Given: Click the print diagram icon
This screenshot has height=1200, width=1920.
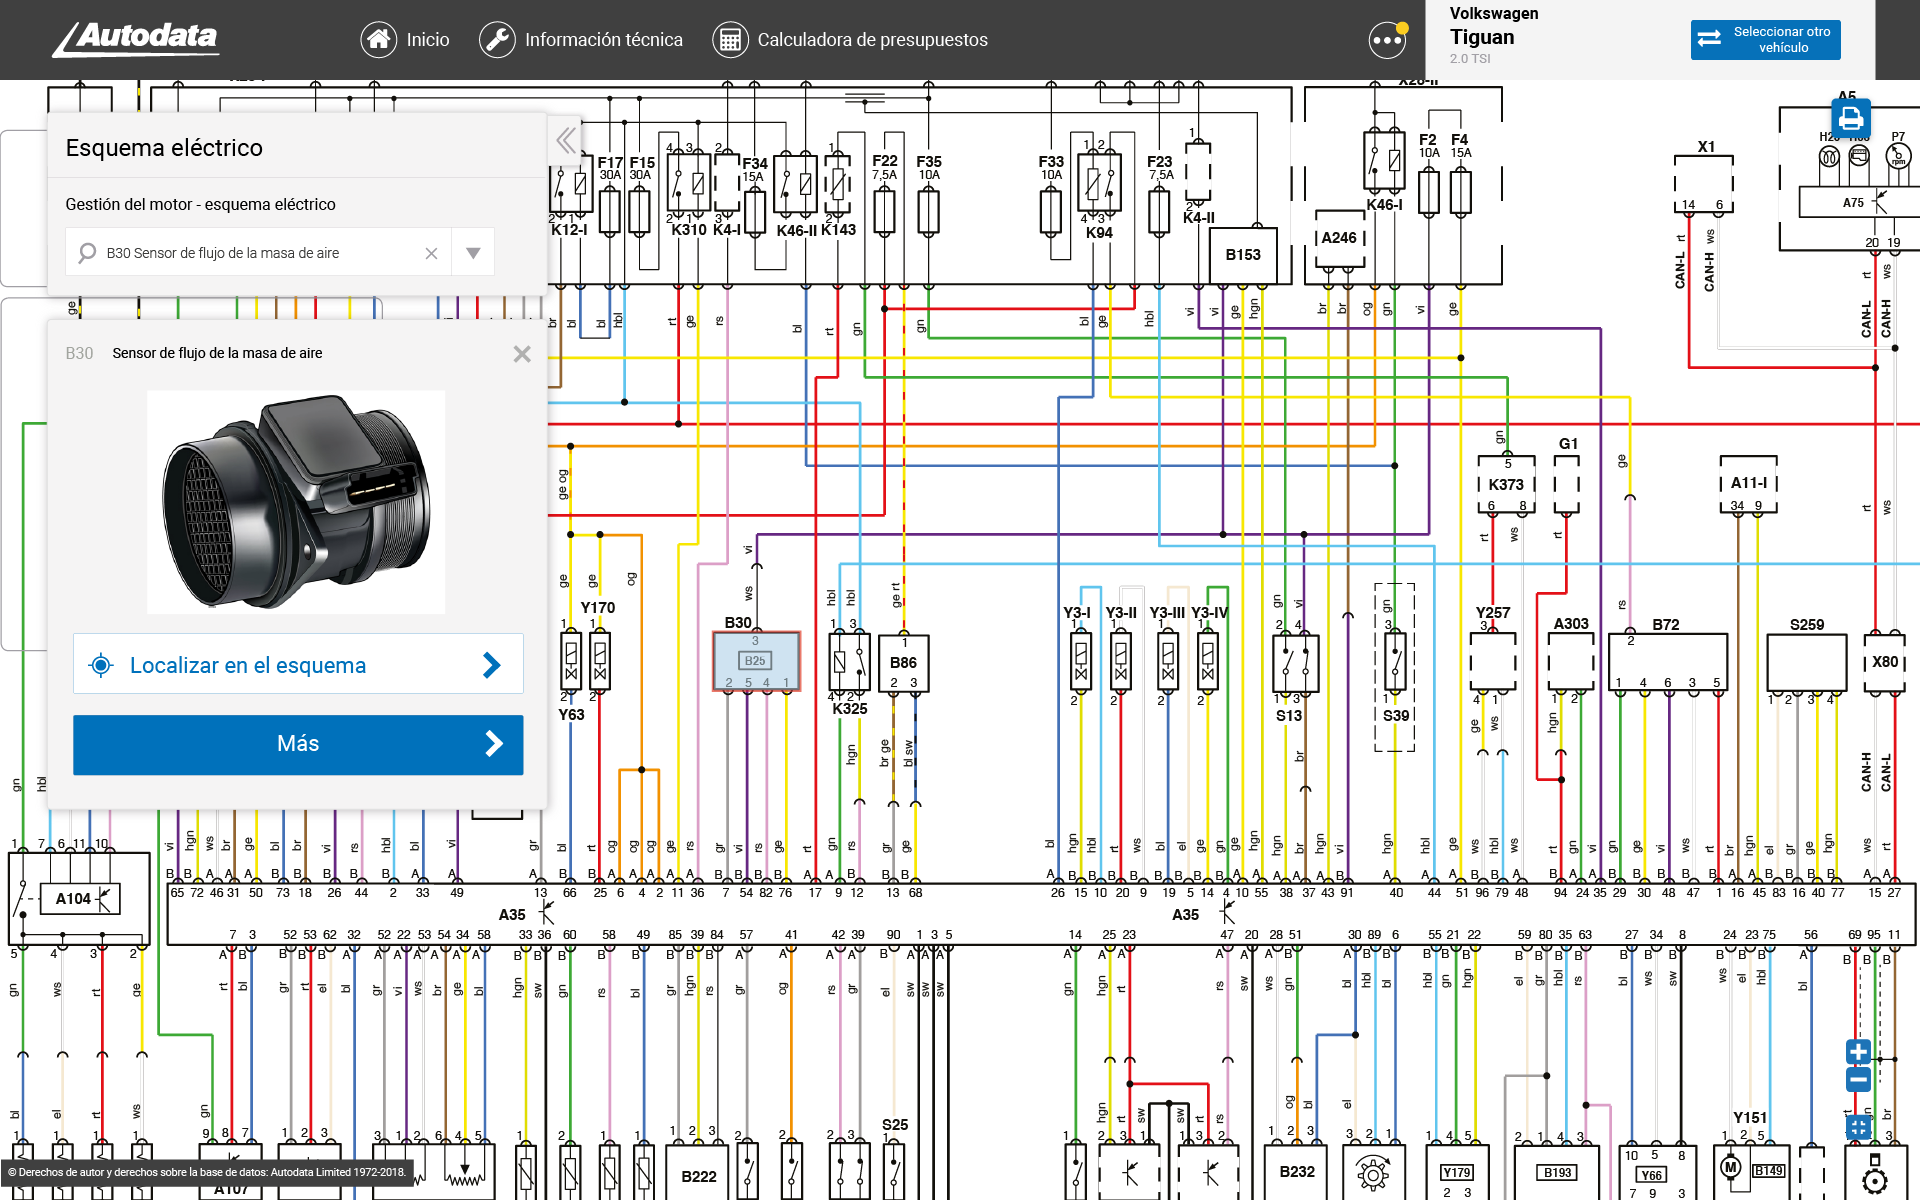Looking at the screenshot, I should [1850, 118].
